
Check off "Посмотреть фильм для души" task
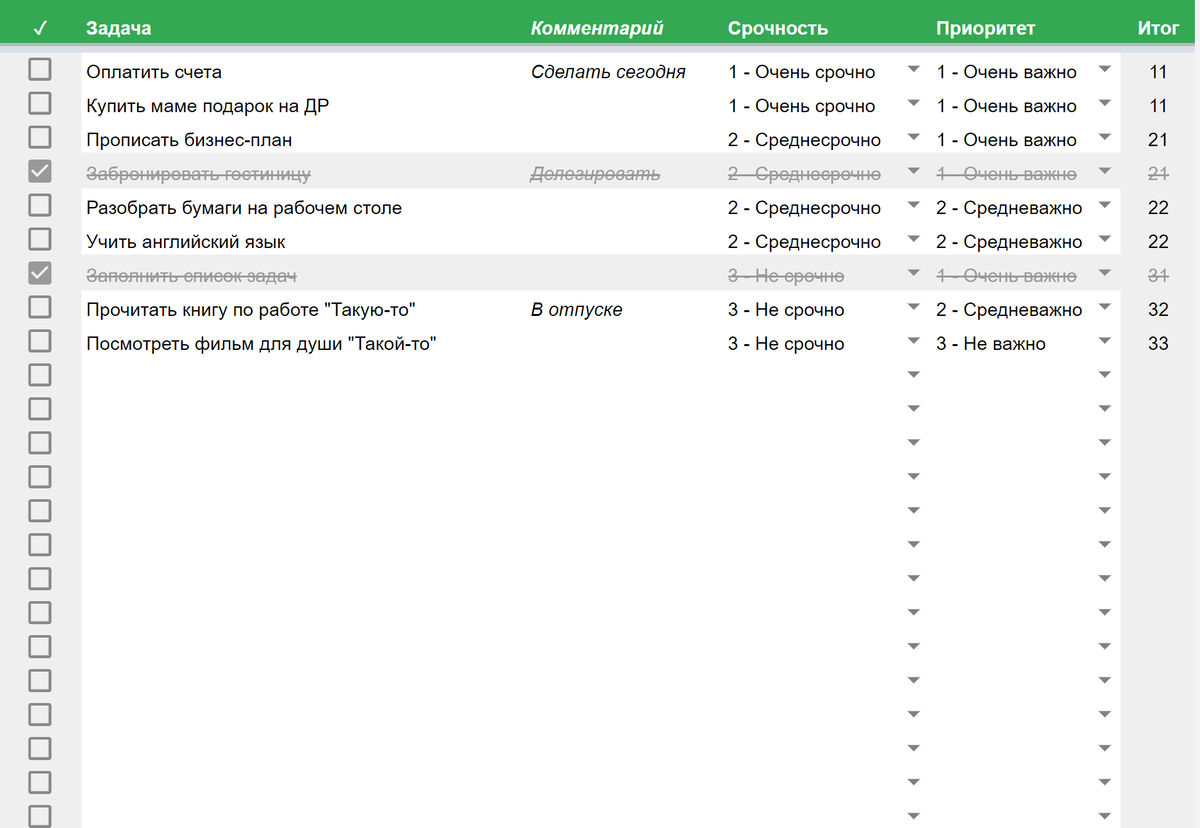click(39, 342)
